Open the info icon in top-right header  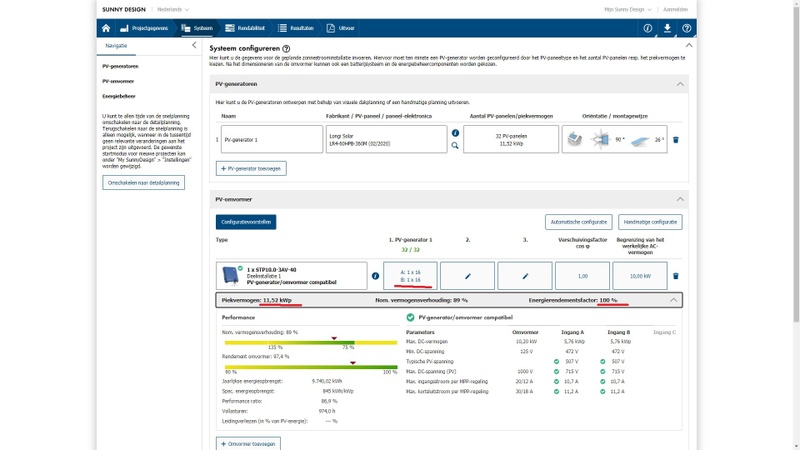click(x=648, y=29)
